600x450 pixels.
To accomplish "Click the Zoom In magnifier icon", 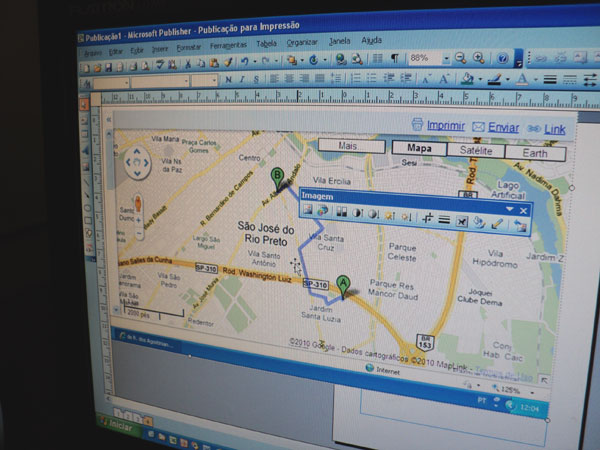I will click(x=479, y=58).
